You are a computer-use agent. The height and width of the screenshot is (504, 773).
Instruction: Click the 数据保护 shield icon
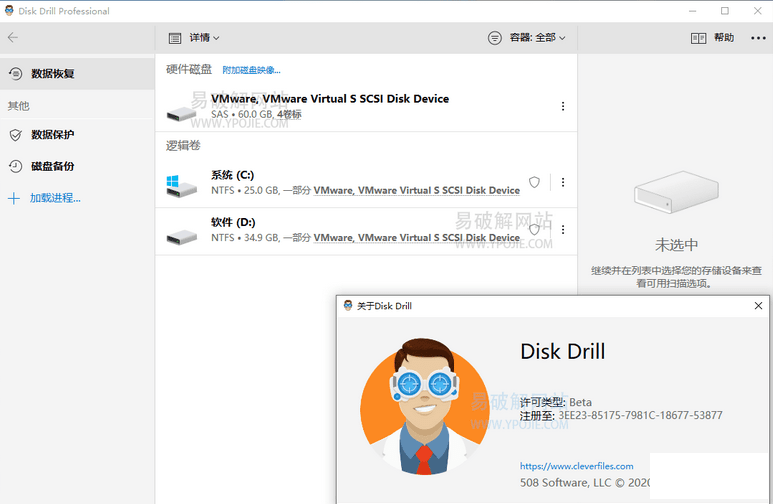click(x=16, y=135)
